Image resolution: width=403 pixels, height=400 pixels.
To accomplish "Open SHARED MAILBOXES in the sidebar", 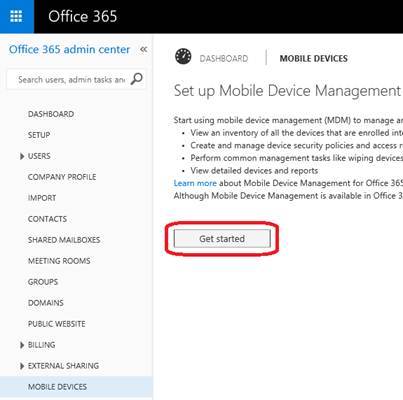I will click(64, 240).
